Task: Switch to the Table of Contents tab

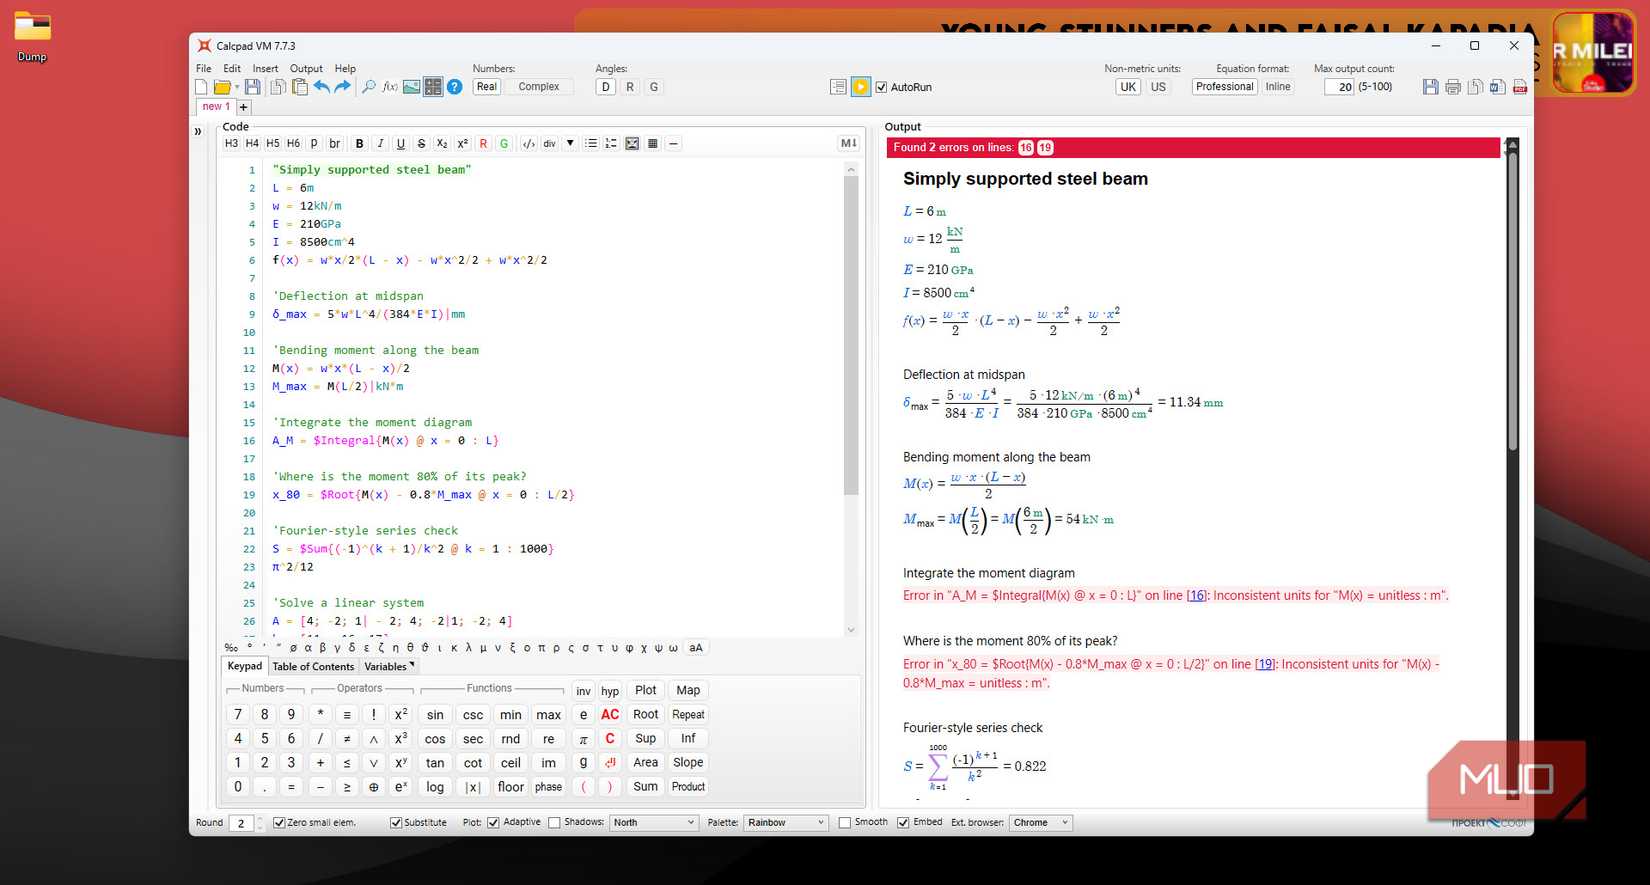Action: (x=313, y=667)
